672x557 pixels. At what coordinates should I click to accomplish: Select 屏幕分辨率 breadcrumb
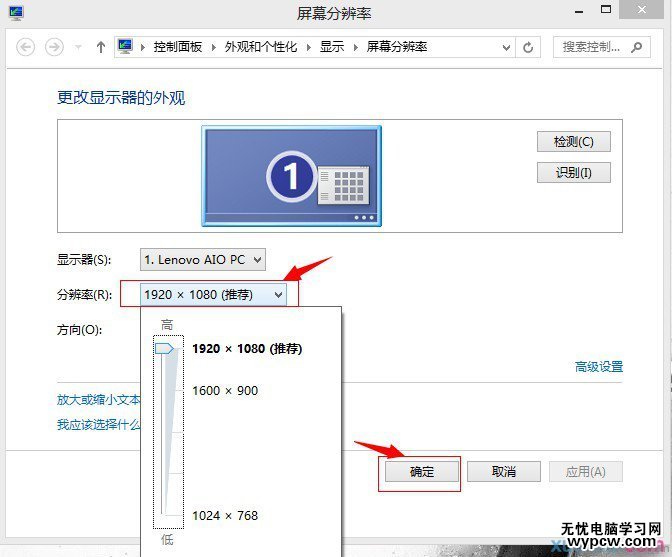click(397, 47)
